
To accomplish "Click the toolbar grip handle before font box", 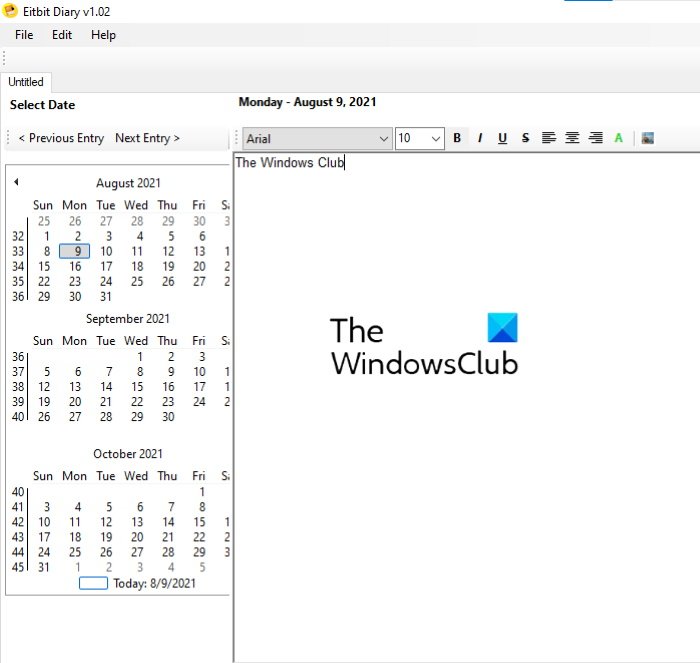I will click(x=237, y=138).
